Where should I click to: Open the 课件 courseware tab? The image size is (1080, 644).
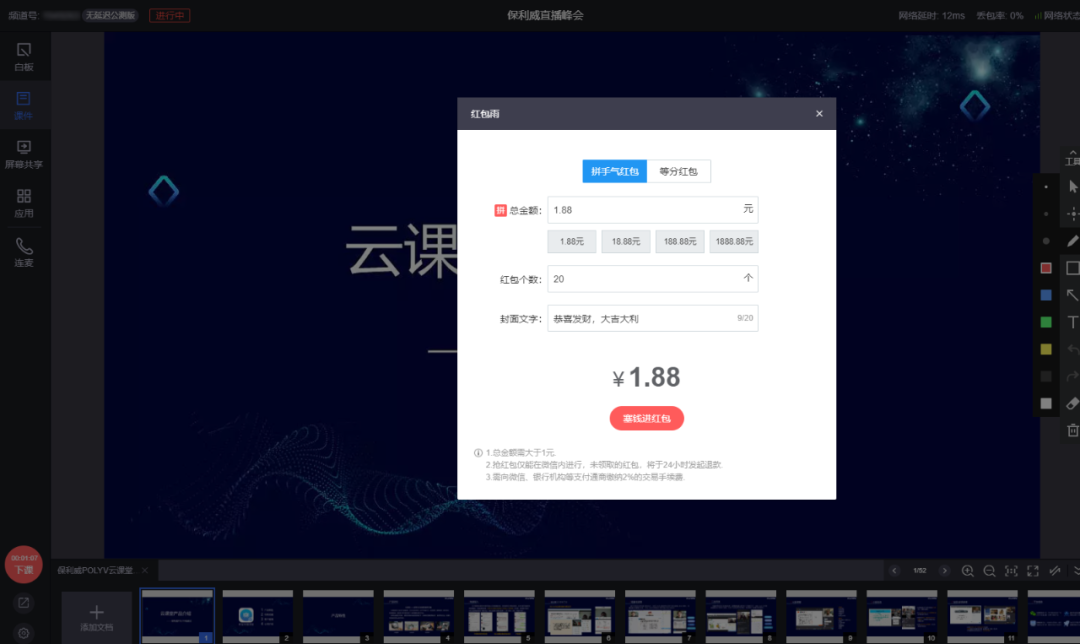click(x=24, y=104)
